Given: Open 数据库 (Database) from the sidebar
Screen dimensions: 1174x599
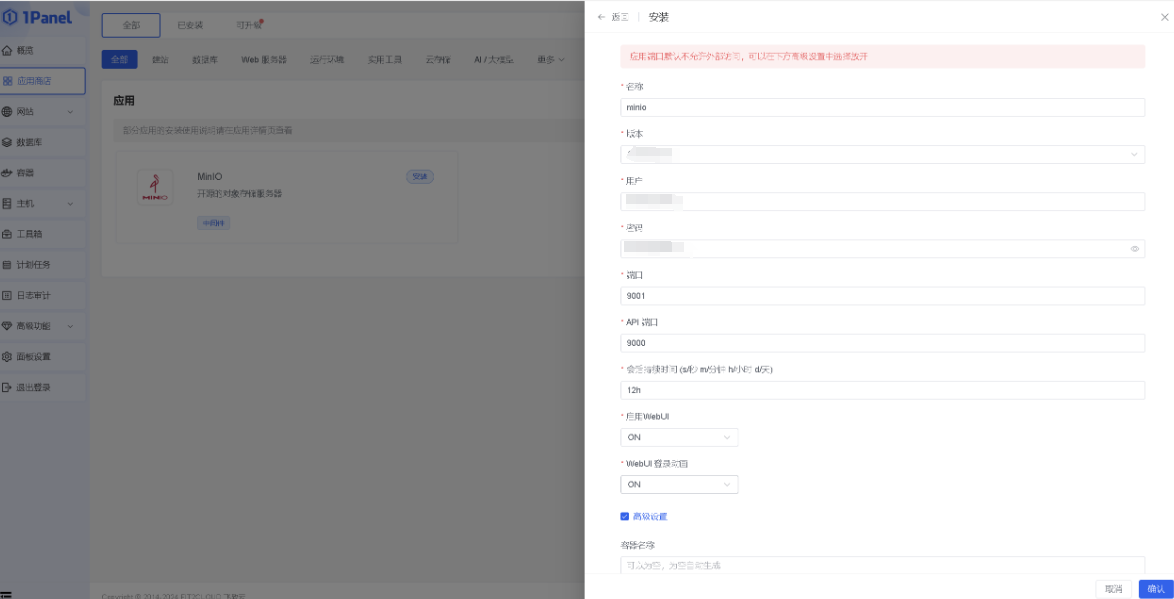Looking at the screenshot, I should (x=35, y=142).
